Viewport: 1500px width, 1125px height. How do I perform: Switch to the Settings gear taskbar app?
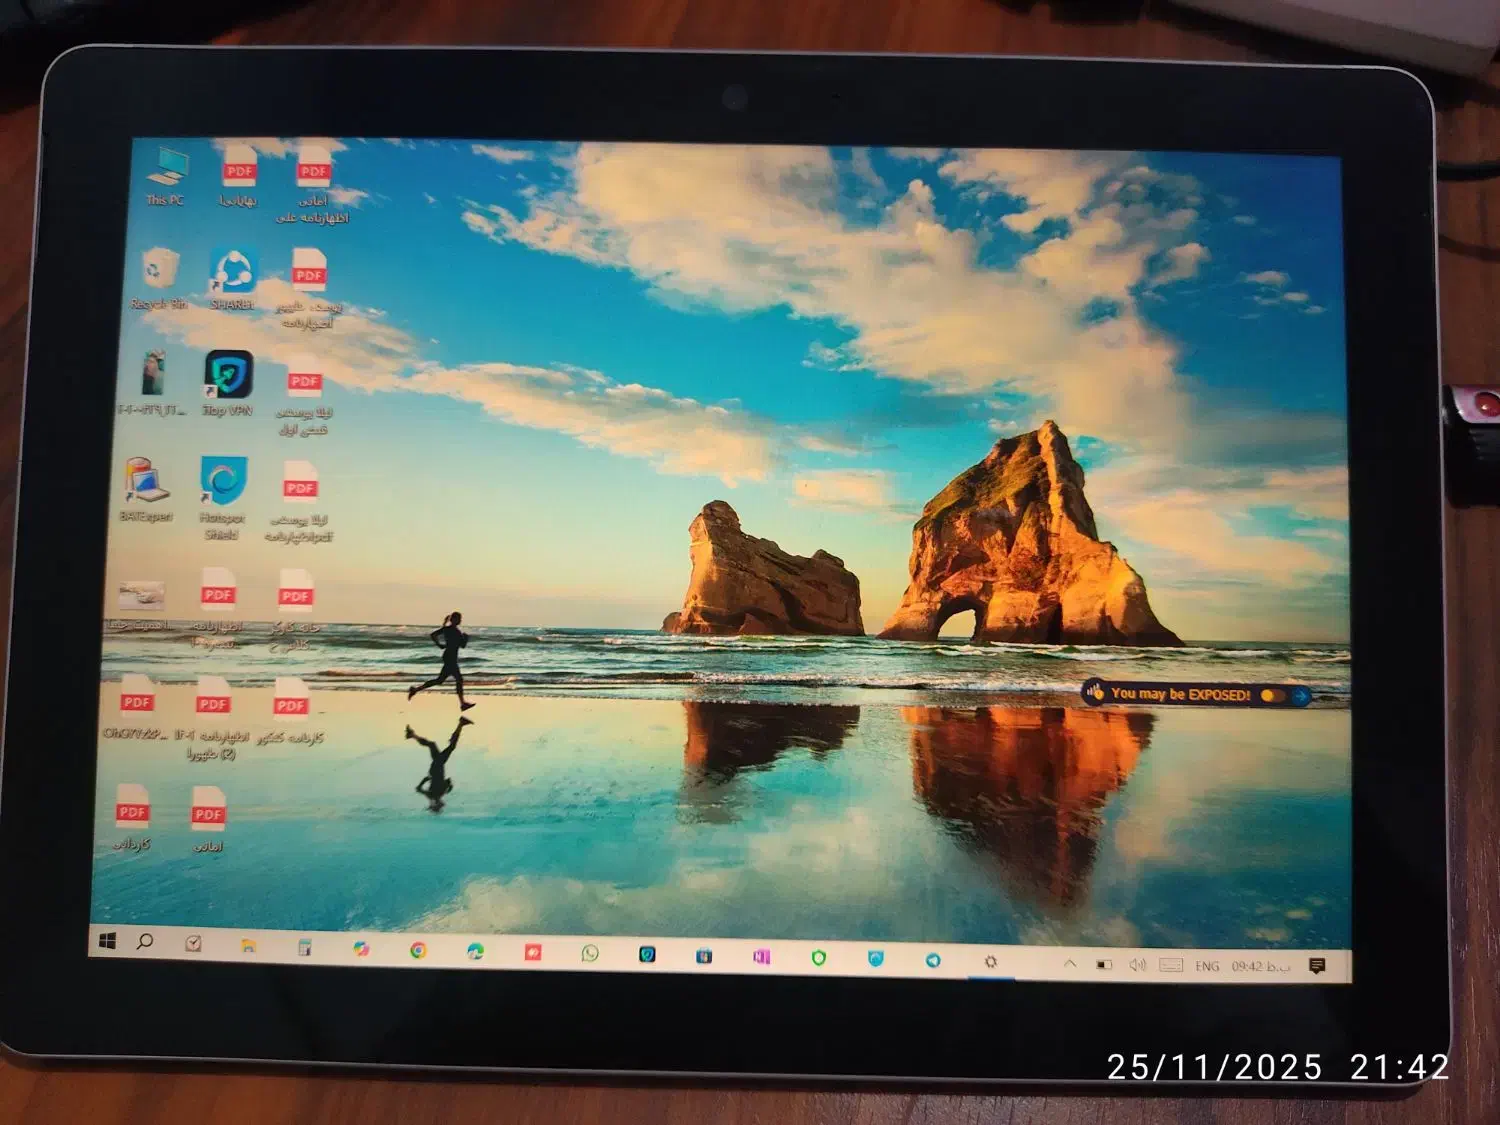pos(990,961)
